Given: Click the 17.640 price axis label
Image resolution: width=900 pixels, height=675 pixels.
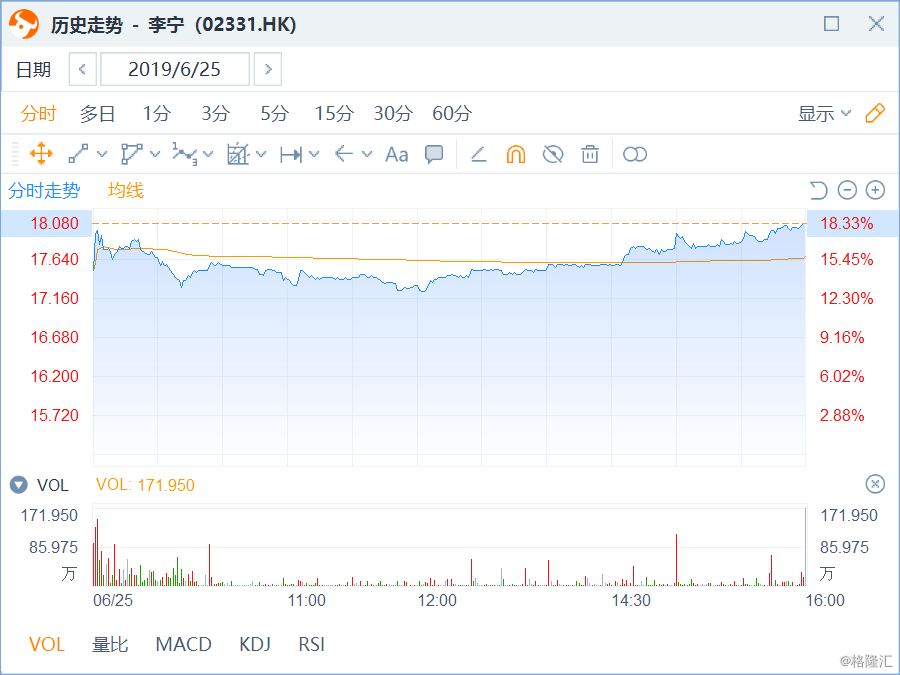Looking at the screenshot, I should 54,259.
